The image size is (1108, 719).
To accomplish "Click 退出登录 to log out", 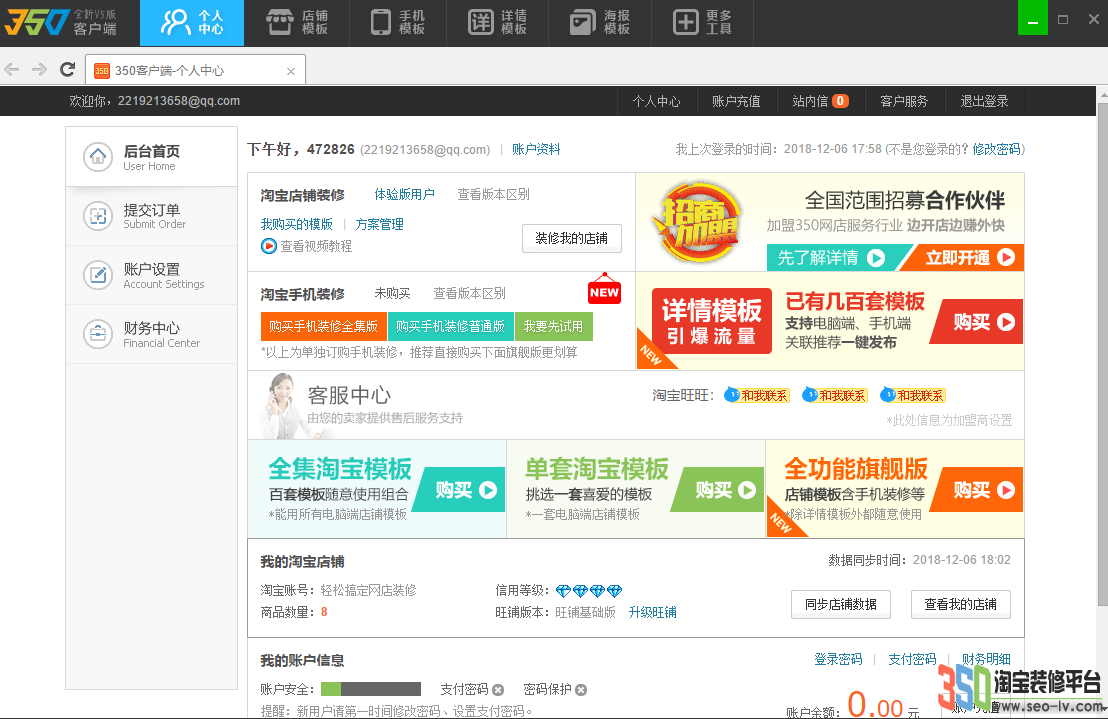I will click(x=984, y=101).
